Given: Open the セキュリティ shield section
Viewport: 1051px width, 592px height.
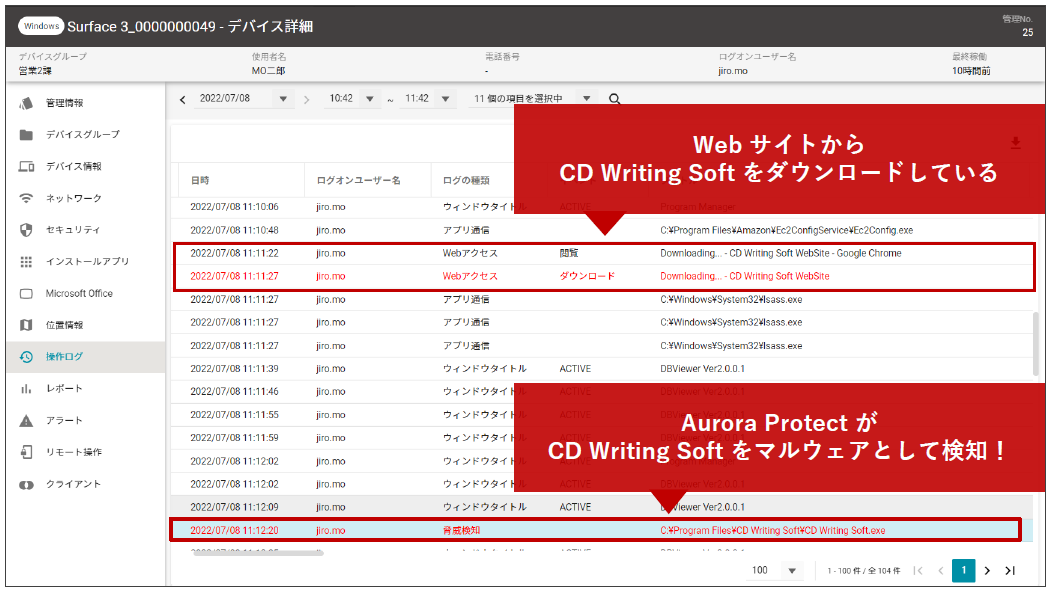Looking at the screenshot, I should coord(73,230).
